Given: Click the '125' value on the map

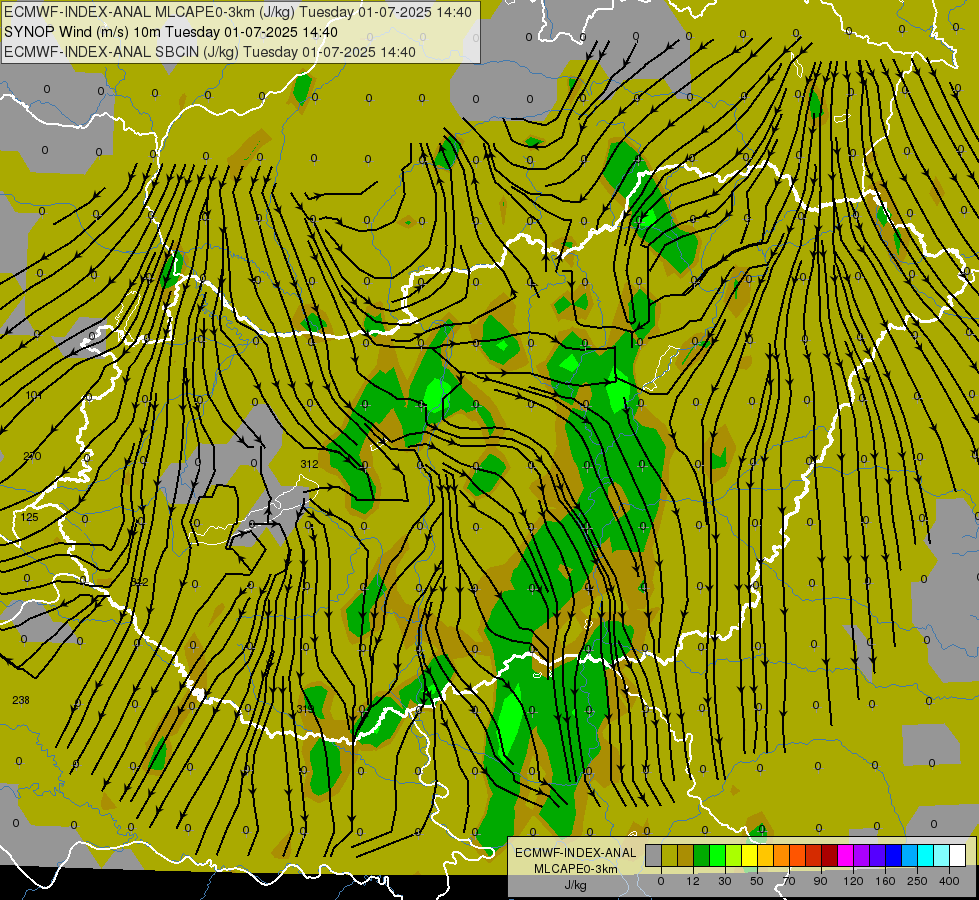Looking at the screenshot, I should [x=29, y=517].
